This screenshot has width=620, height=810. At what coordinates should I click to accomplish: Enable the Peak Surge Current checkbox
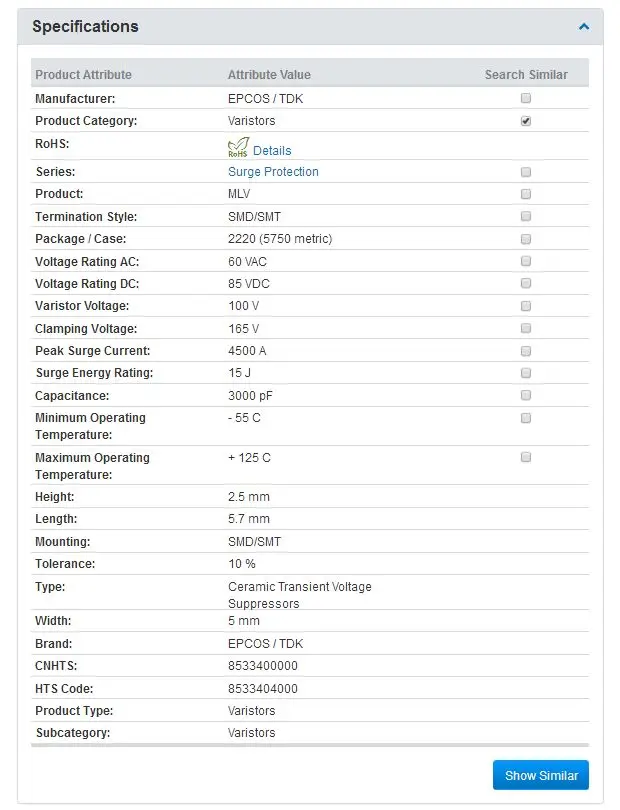click(x=526, y=351)
